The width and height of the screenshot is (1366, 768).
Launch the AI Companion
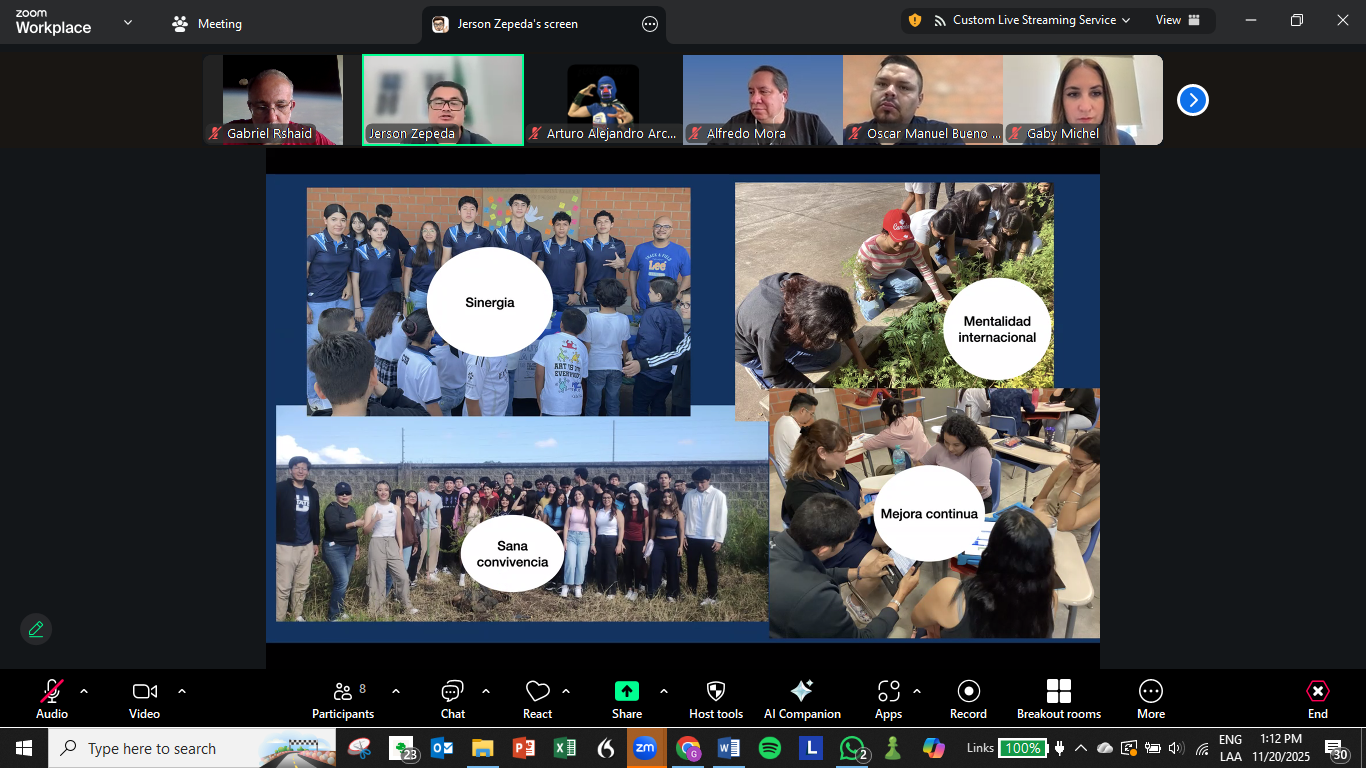801,698
